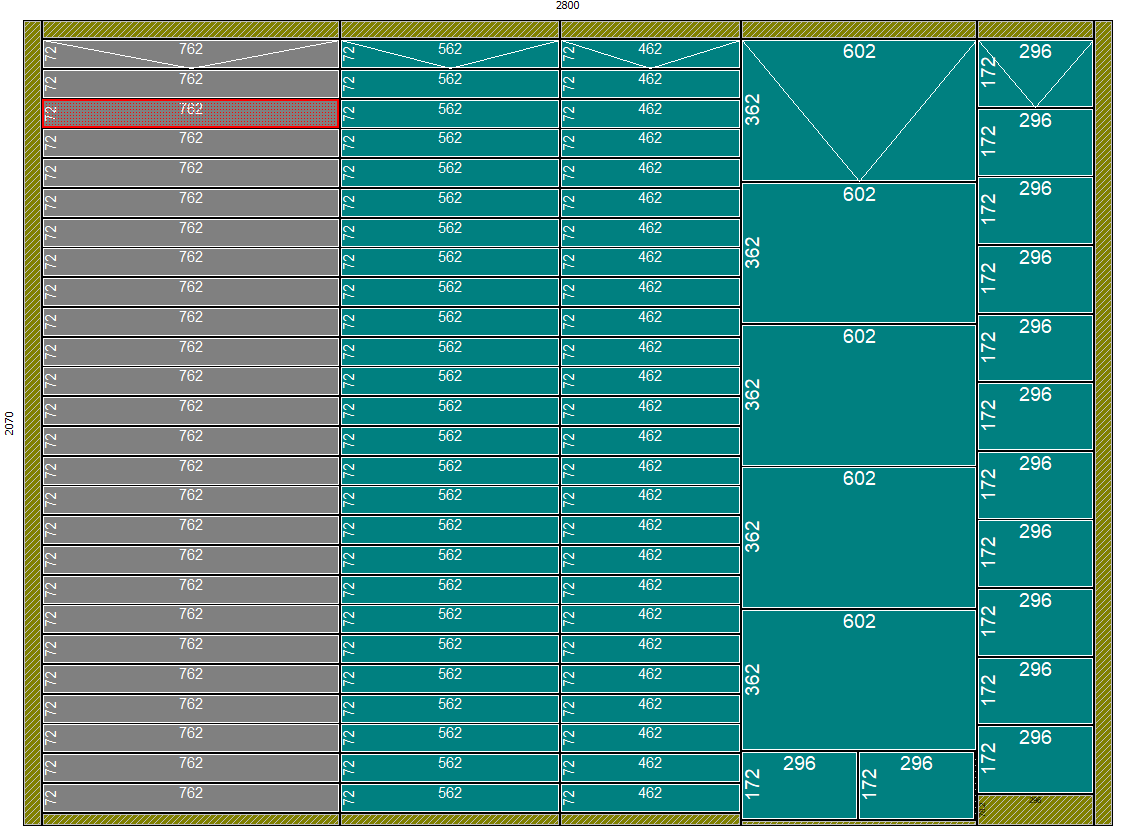Click top-right 296x172 panel with diagonals
The width and height of the screenshot is (1126, 837).
pos(1035,74)
